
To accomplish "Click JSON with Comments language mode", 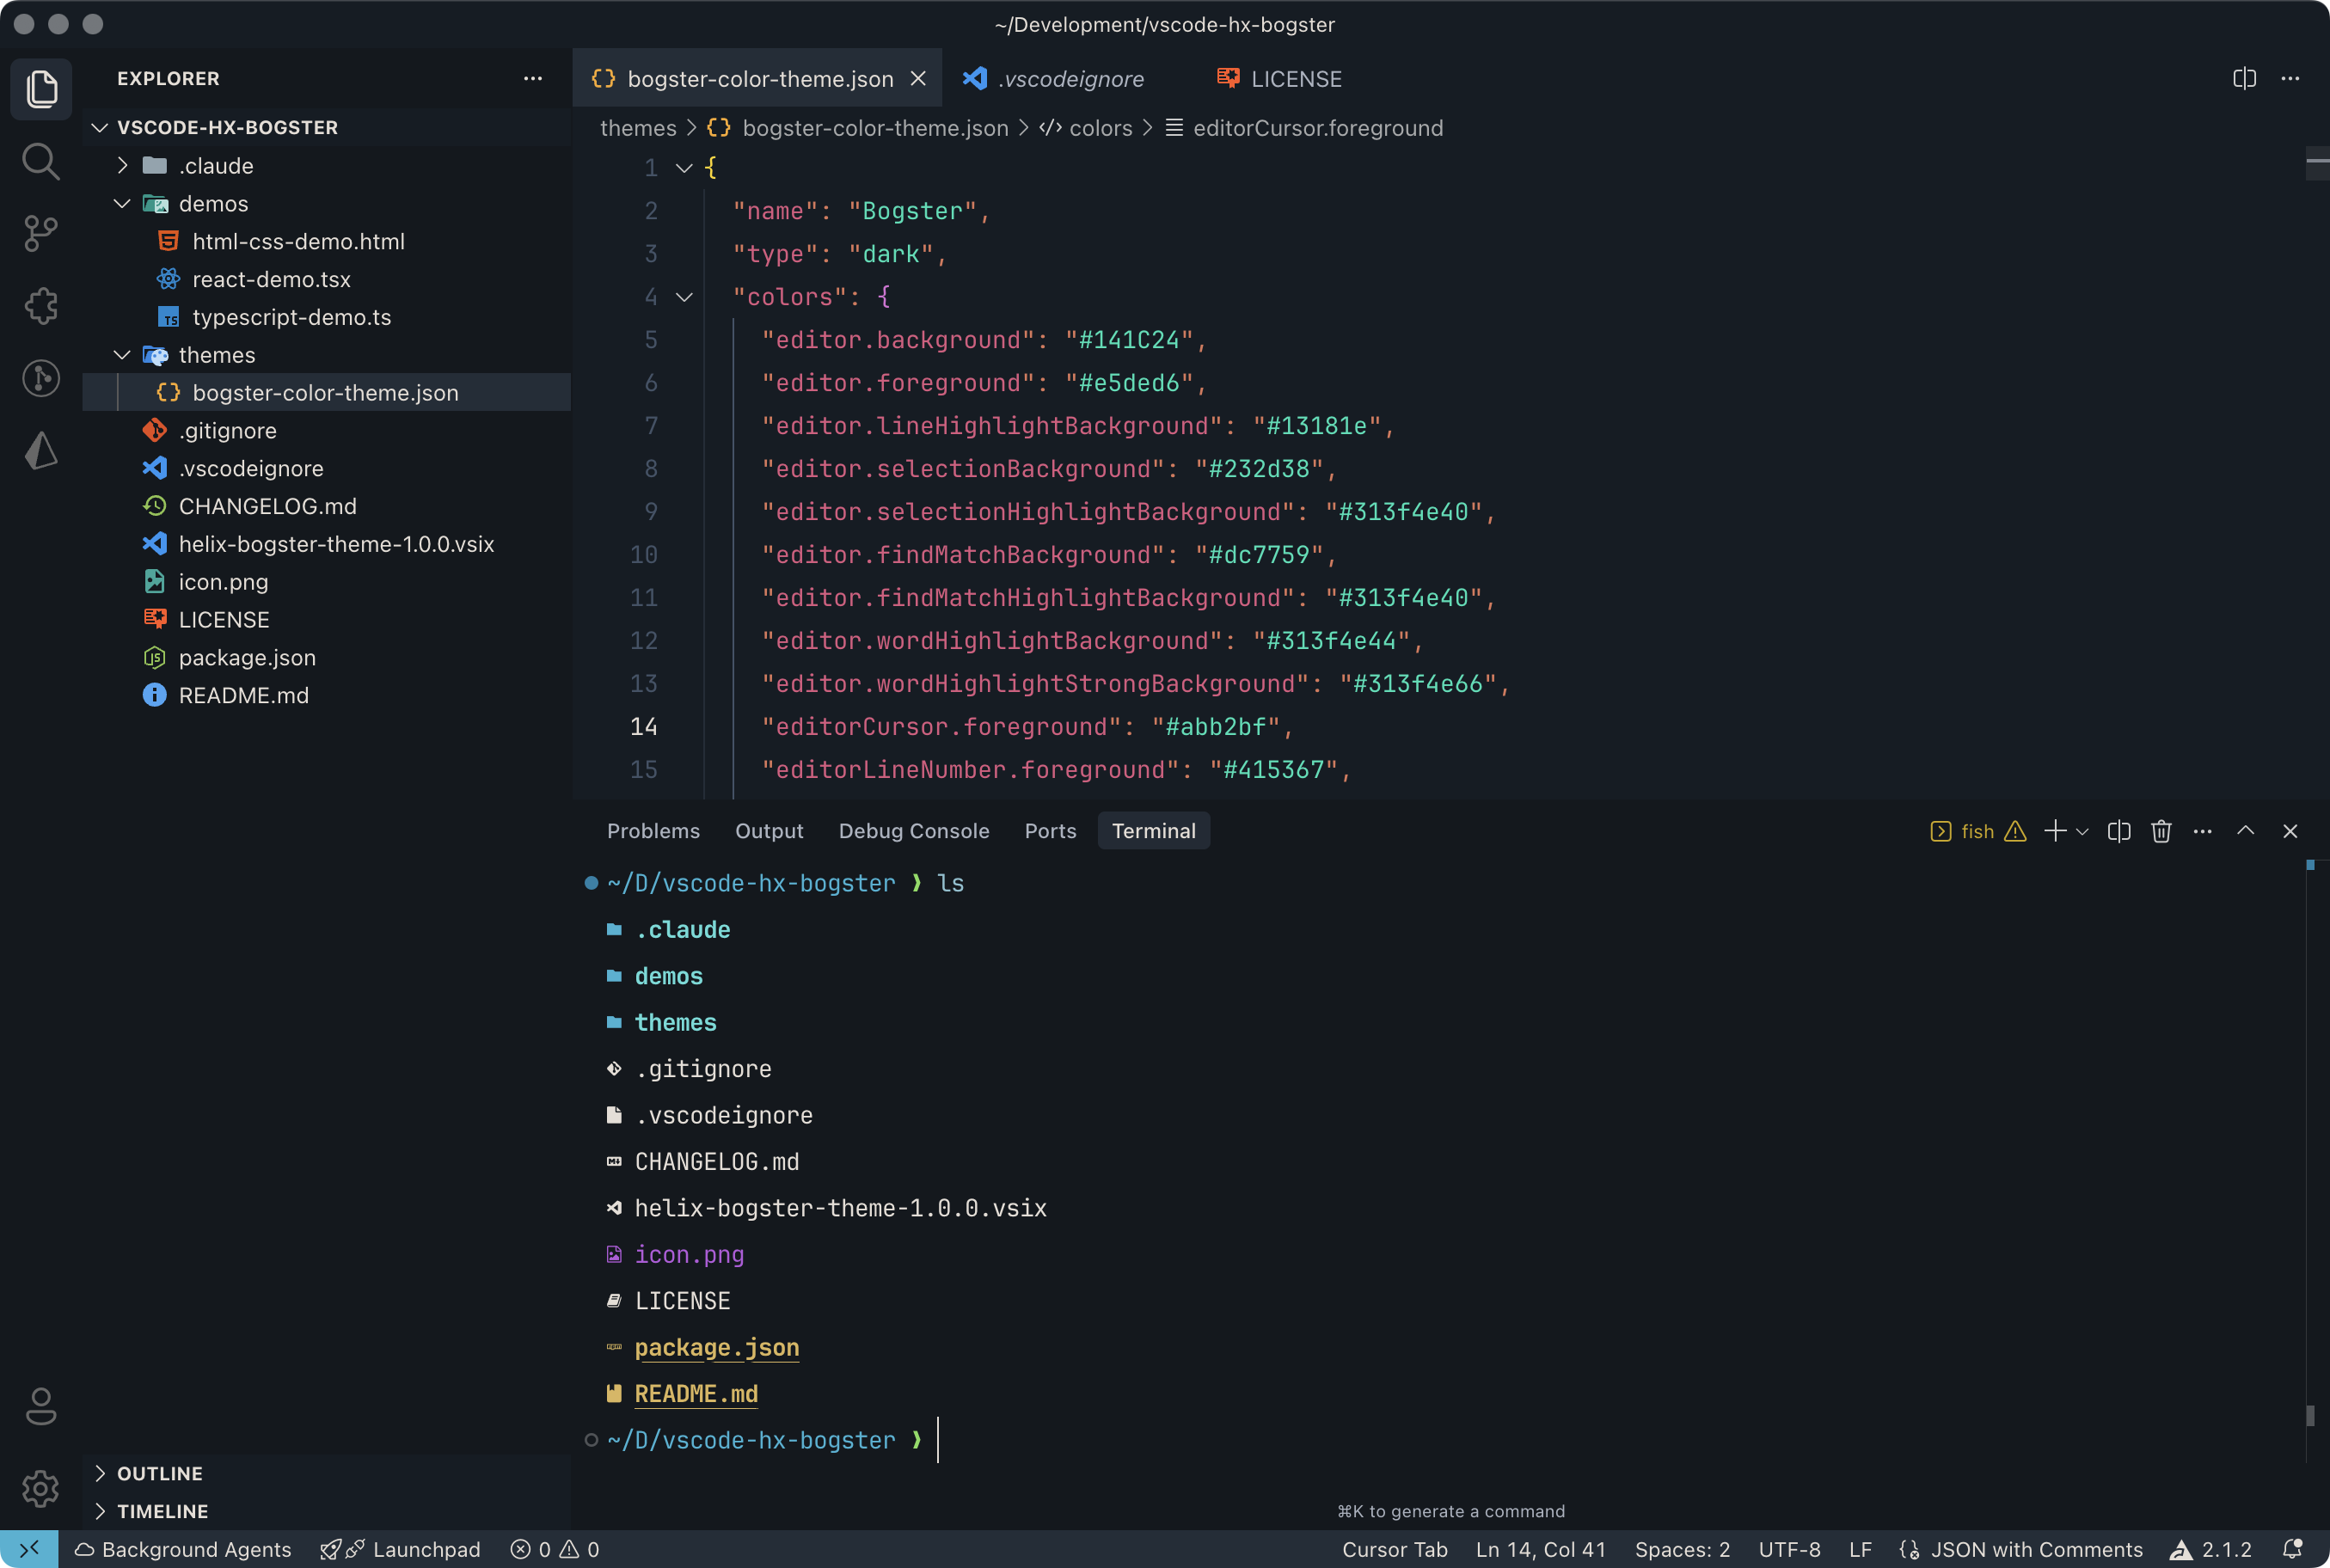I will tap(2035, 1549).
